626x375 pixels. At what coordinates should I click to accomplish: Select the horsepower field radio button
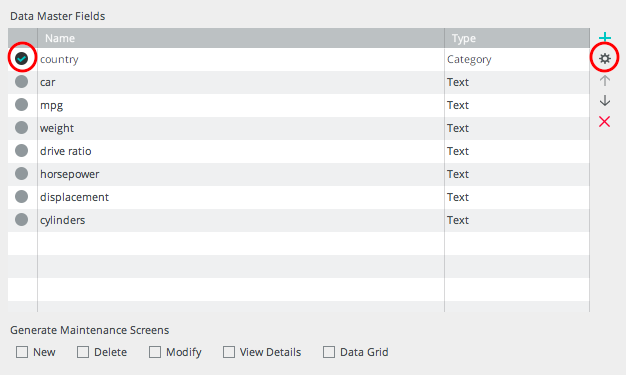click(22, 174)
